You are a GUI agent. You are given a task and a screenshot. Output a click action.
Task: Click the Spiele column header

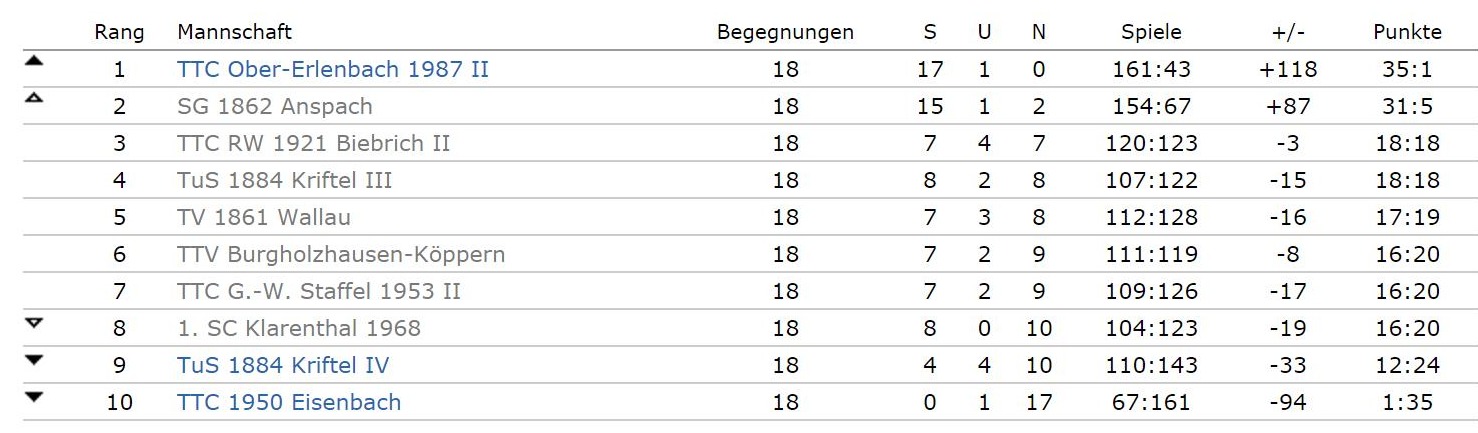pos(1151,33)
